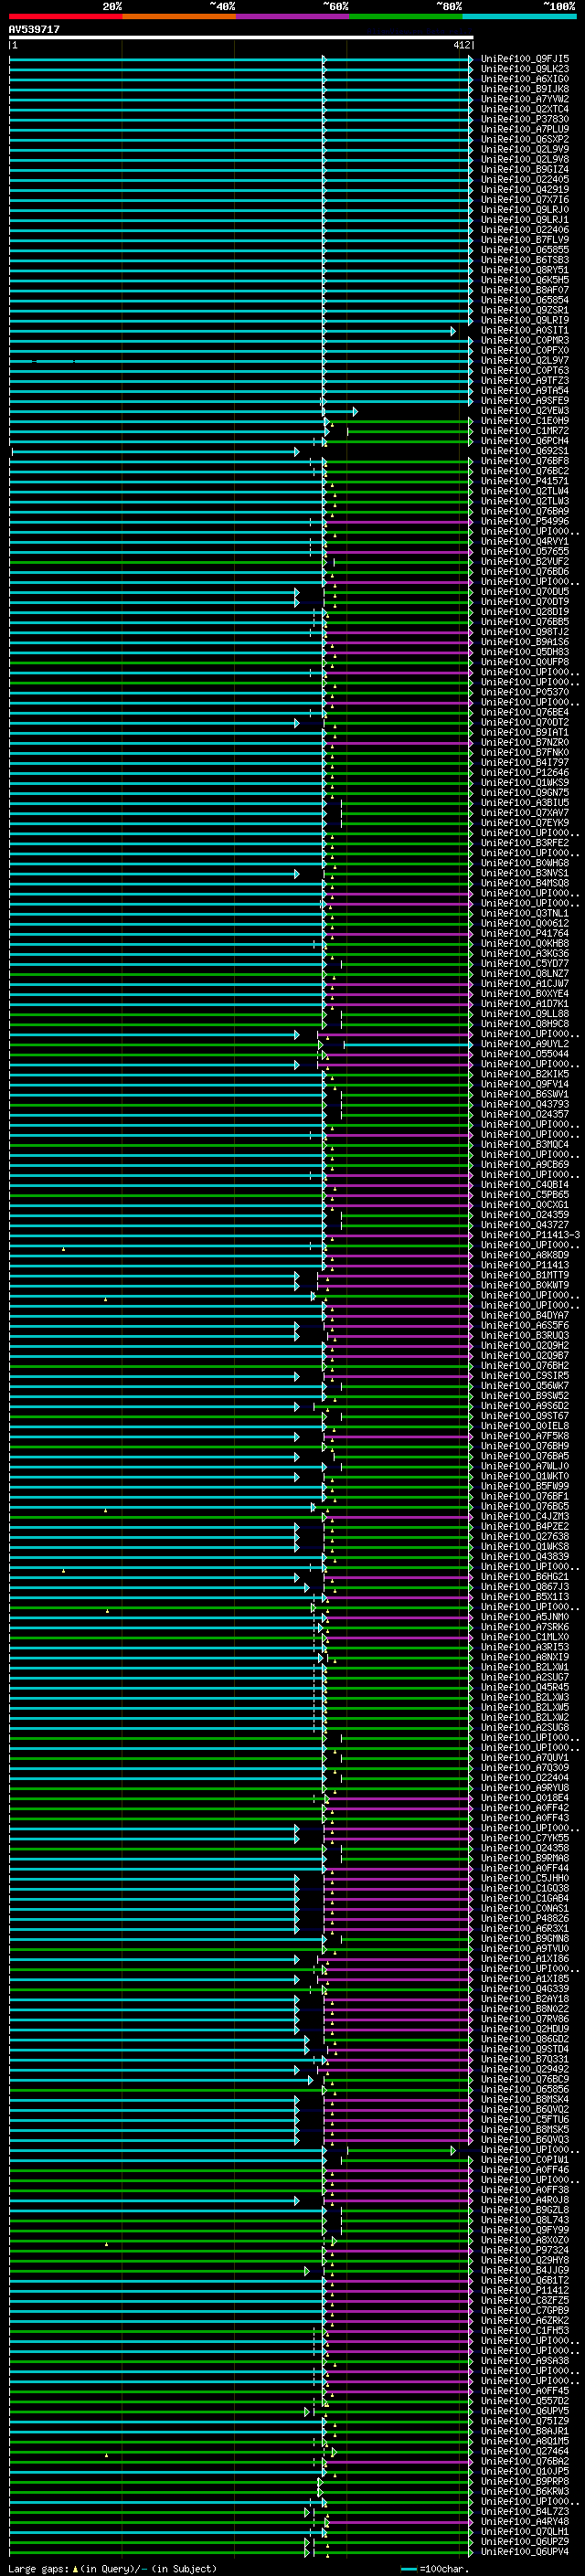Screen dimensions: 585x2576
Task: Click the Large gaps legend text
Action: (112, 2569)
